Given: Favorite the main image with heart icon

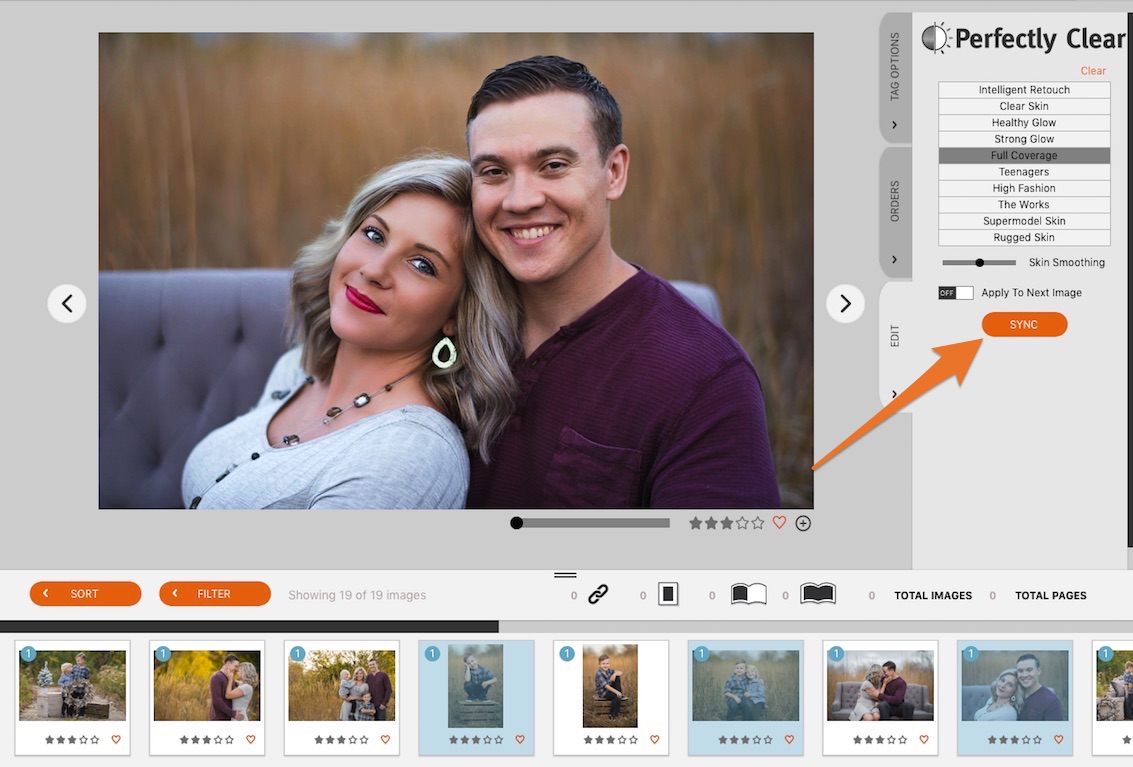Looking at the screenshot, I should tap(779, 523).
